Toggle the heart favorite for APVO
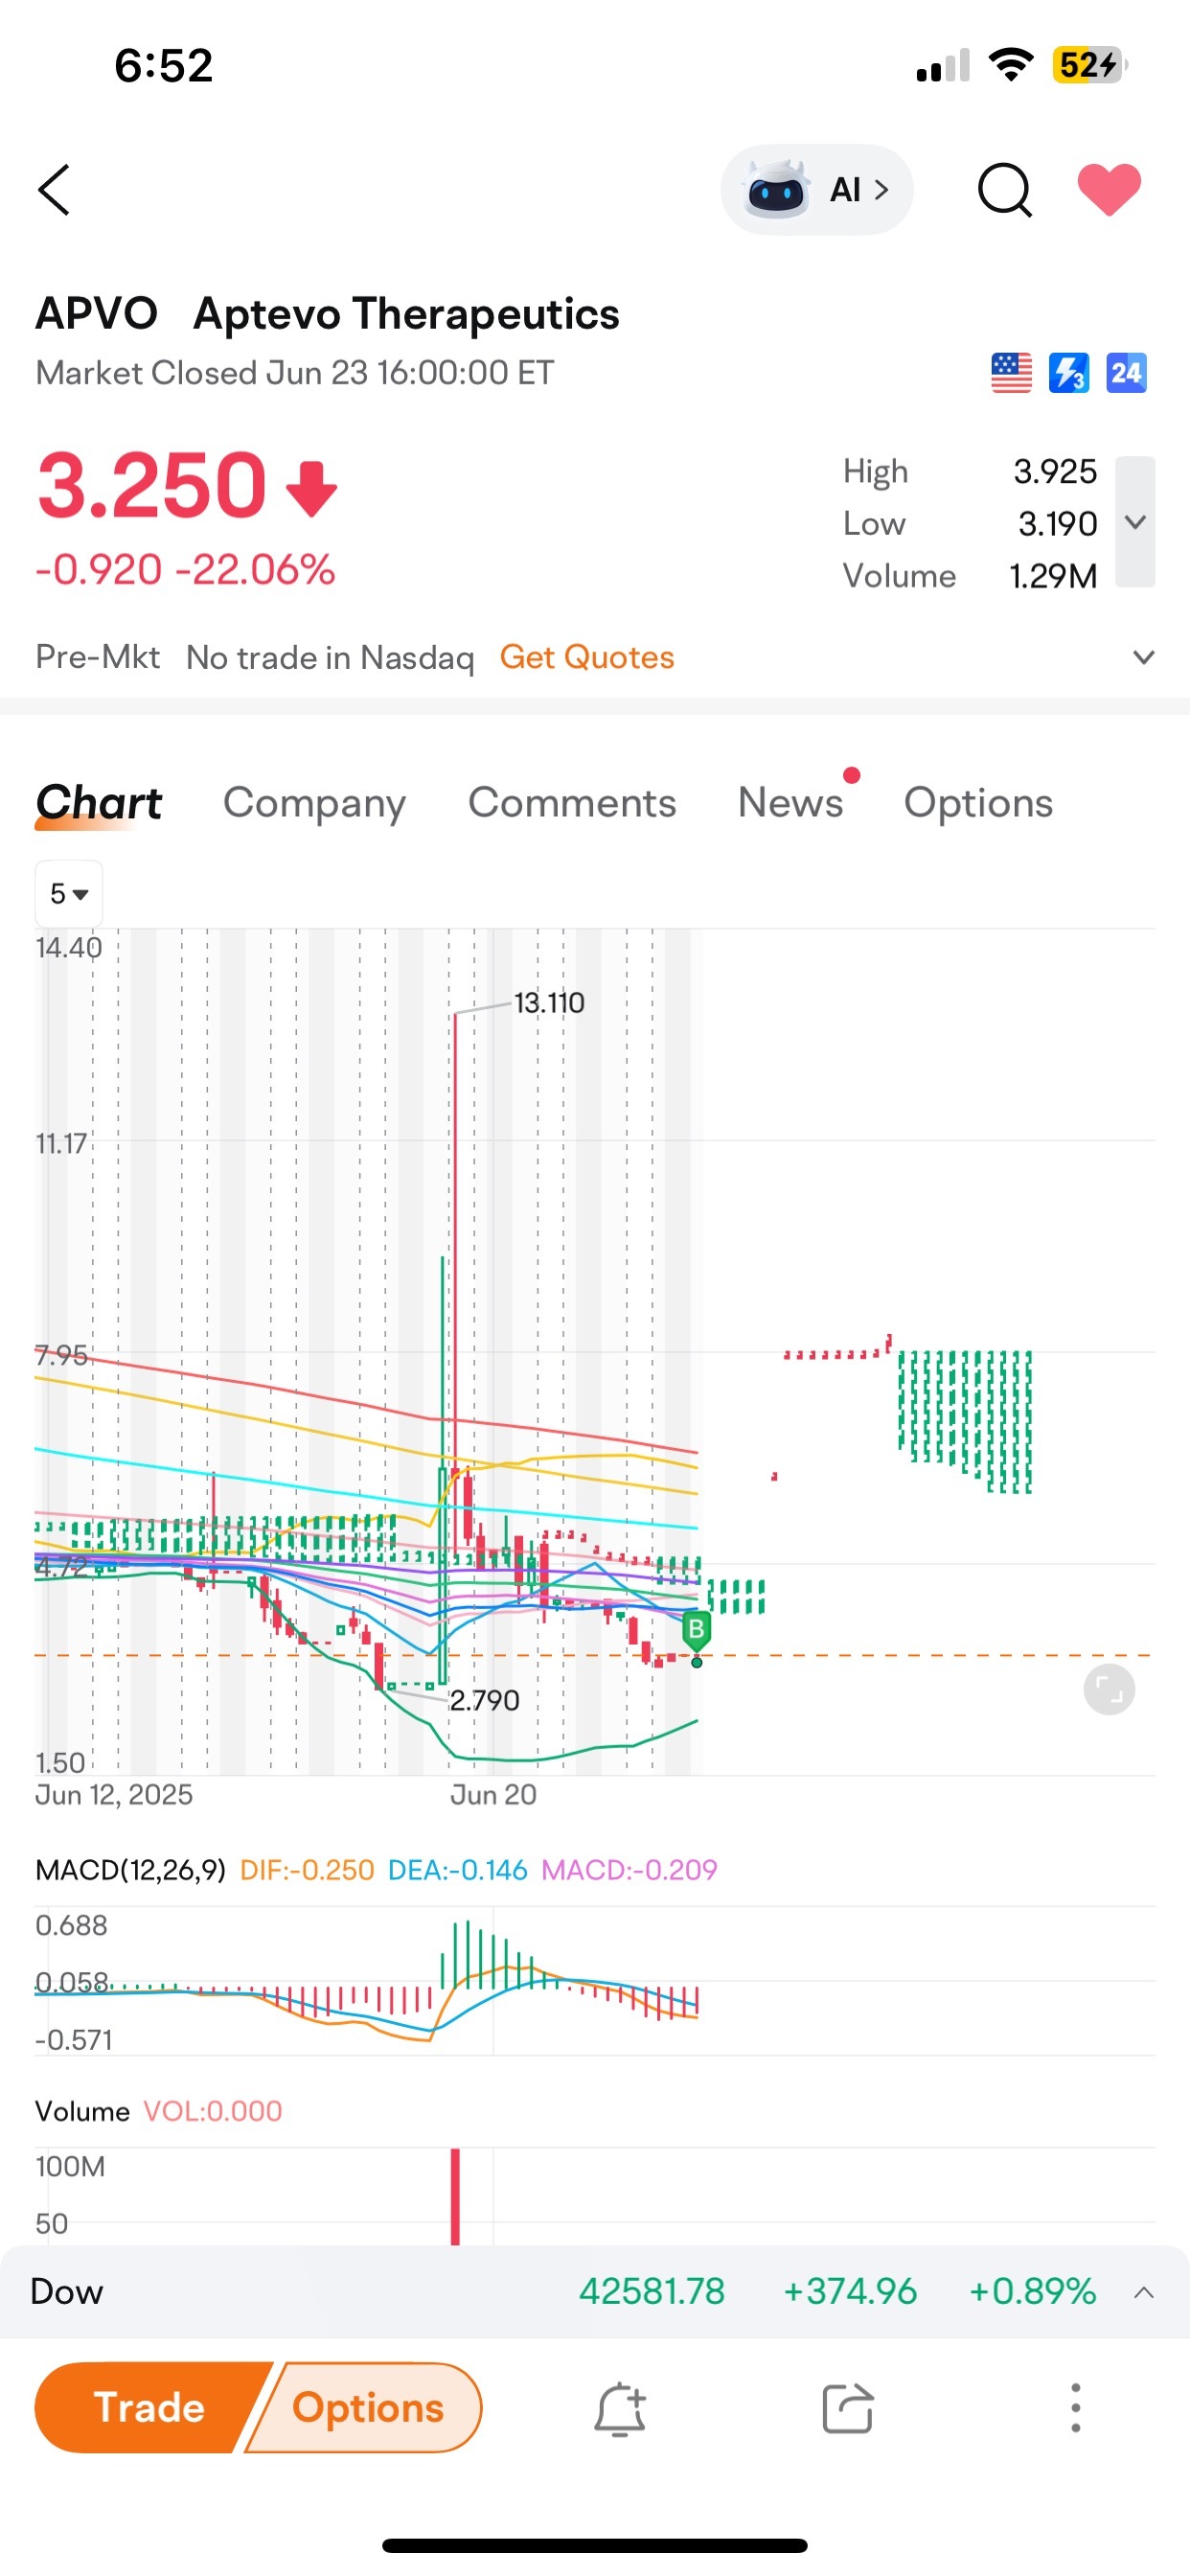Viewport: 1190px width, 2576px height. 1108,189
